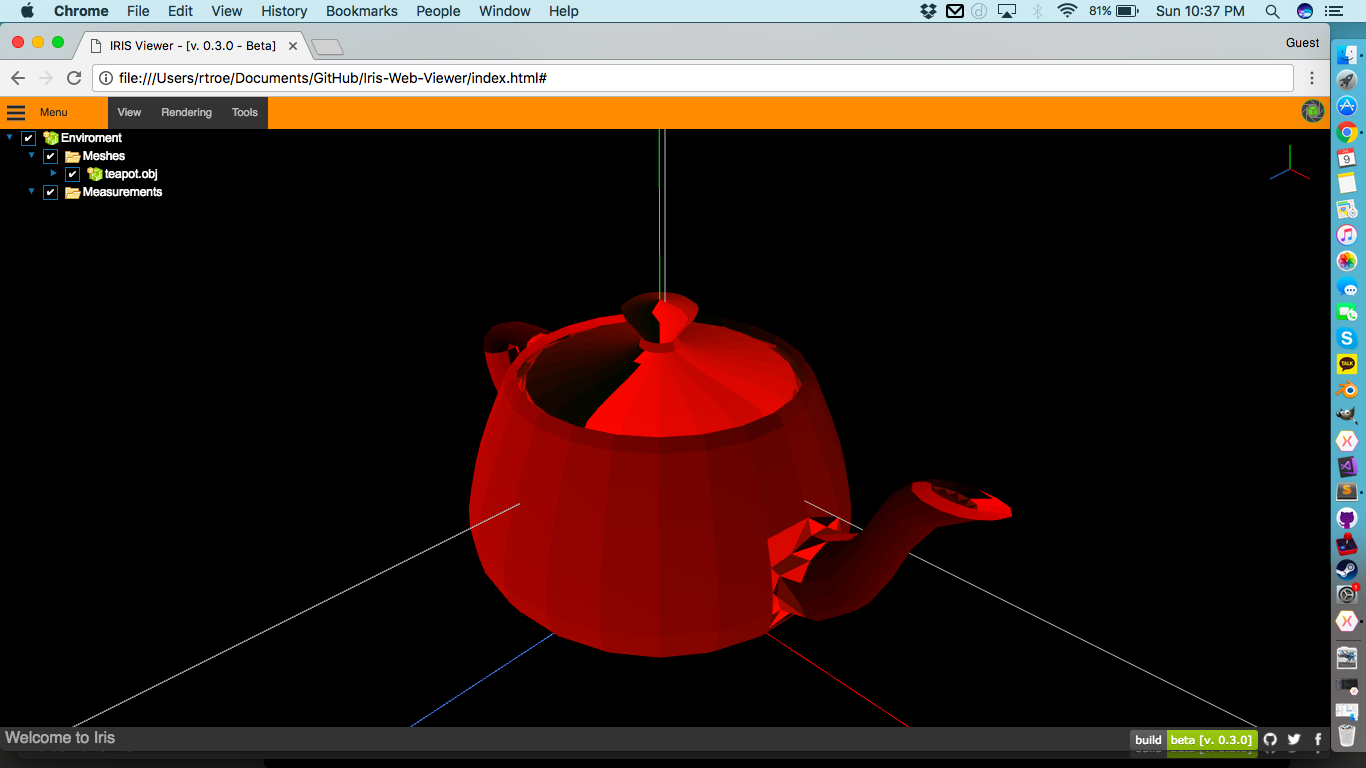Select the Measurements tree label

tap(122, 192)
